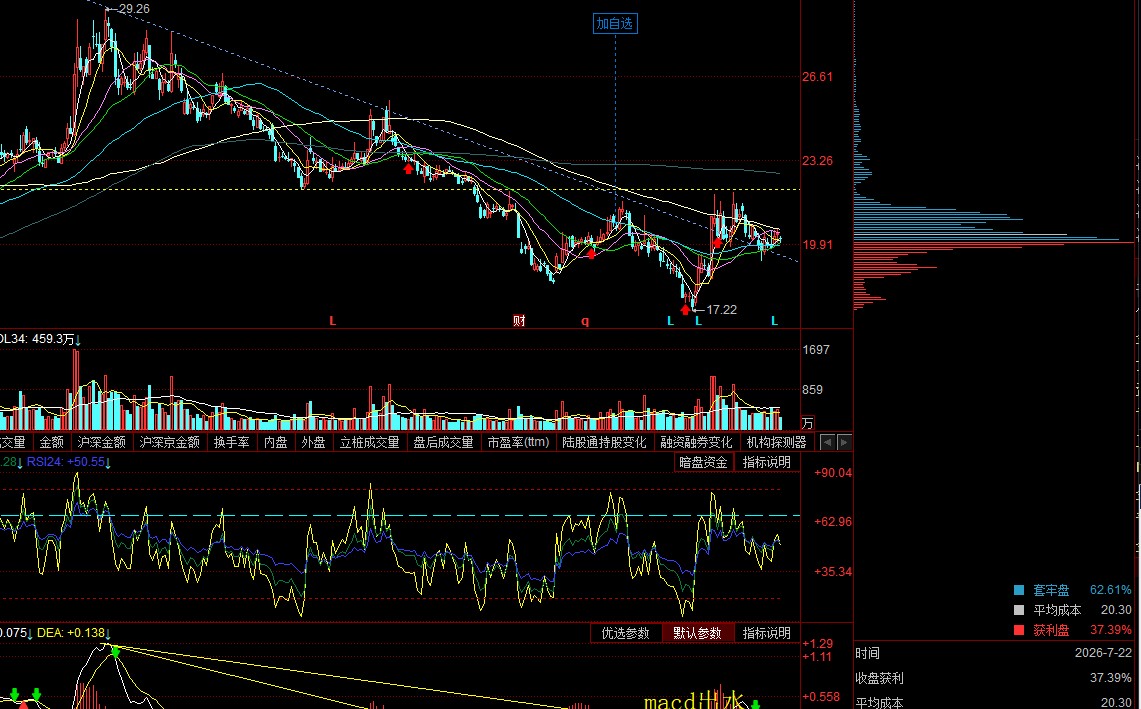1141x709 pixels.
Task: Open the 机构探测器 tab
Action: [776, 443]
